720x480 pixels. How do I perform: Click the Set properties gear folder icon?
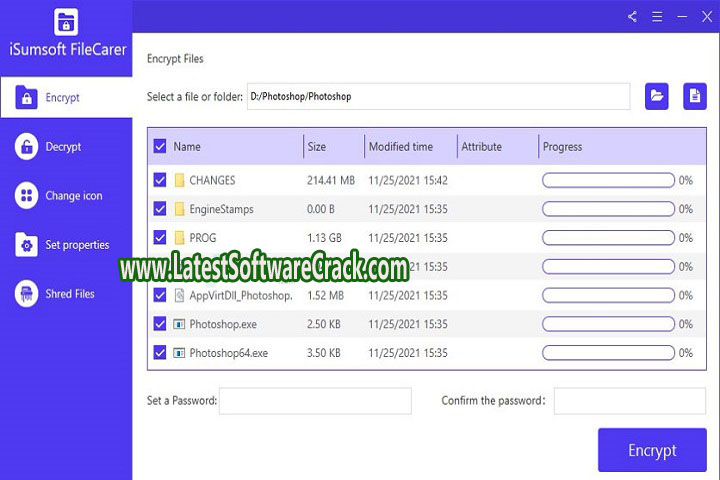pyautogui.click(x=26, y=244)
